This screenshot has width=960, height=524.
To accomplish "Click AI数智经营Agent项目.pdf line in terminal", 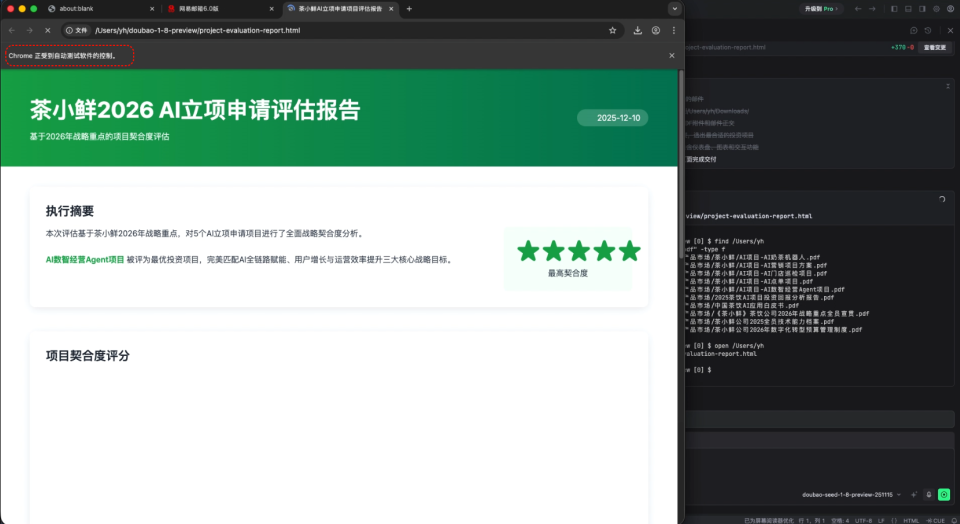I will 767,290.
